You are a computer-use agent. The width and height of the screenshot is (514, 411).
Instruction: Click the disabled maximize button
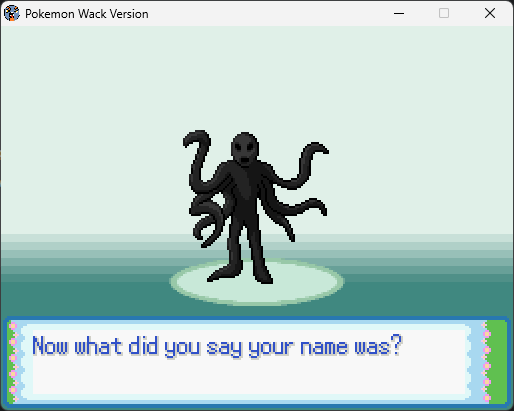pos(444,13)
